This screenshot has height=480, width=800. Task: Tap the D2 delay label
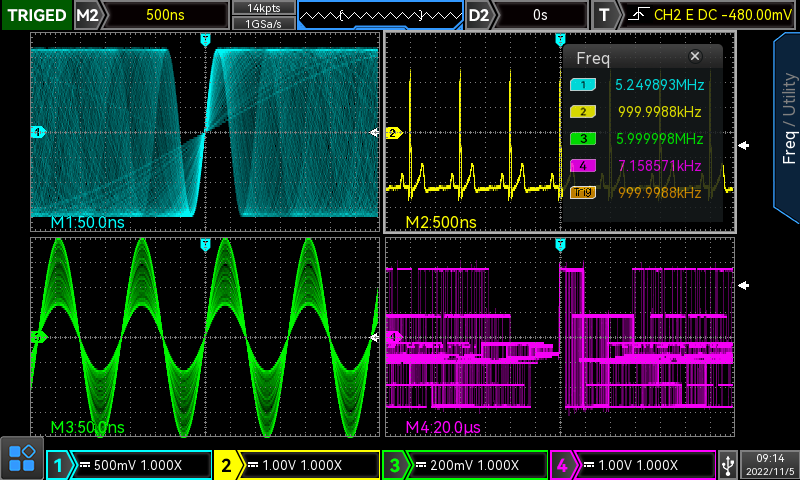pos(480,15)
